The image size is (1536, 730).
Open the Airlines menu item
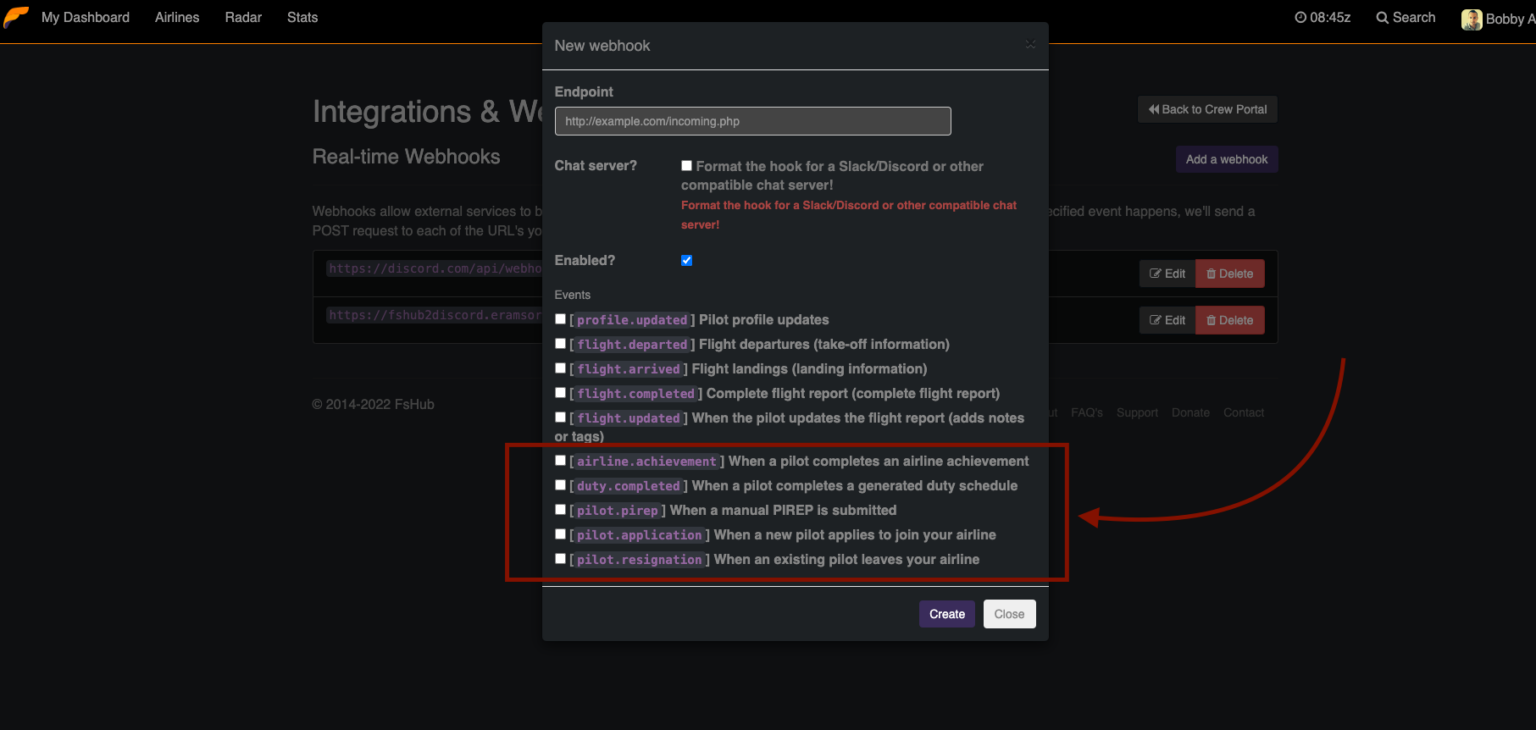tap(177, 17)
